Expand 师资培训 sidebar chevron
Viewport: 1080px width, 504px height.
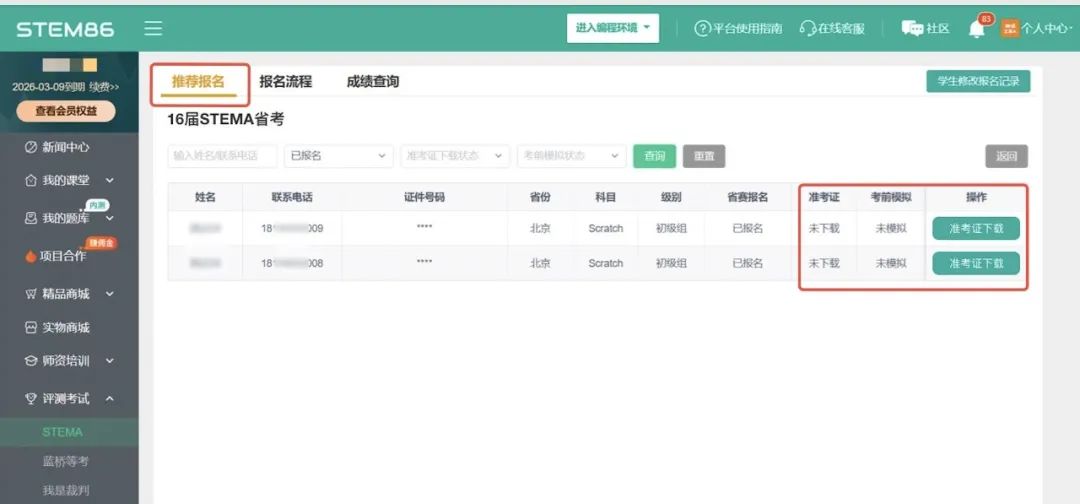click(x=110, y=361)
